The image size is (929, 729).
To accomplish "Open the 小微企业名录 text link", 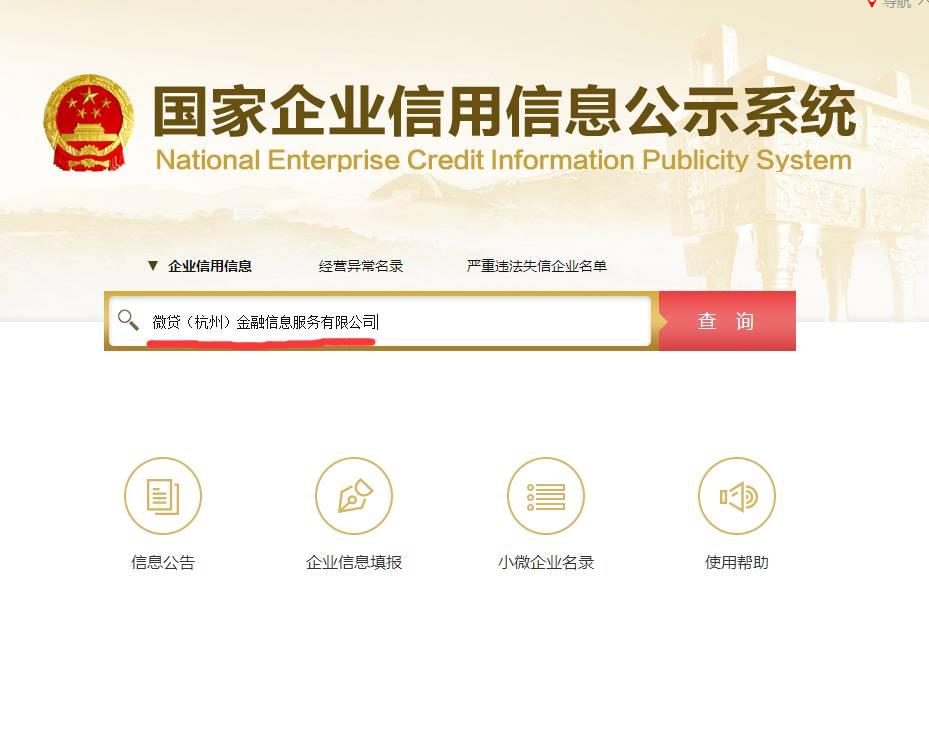I will point(546,562).
